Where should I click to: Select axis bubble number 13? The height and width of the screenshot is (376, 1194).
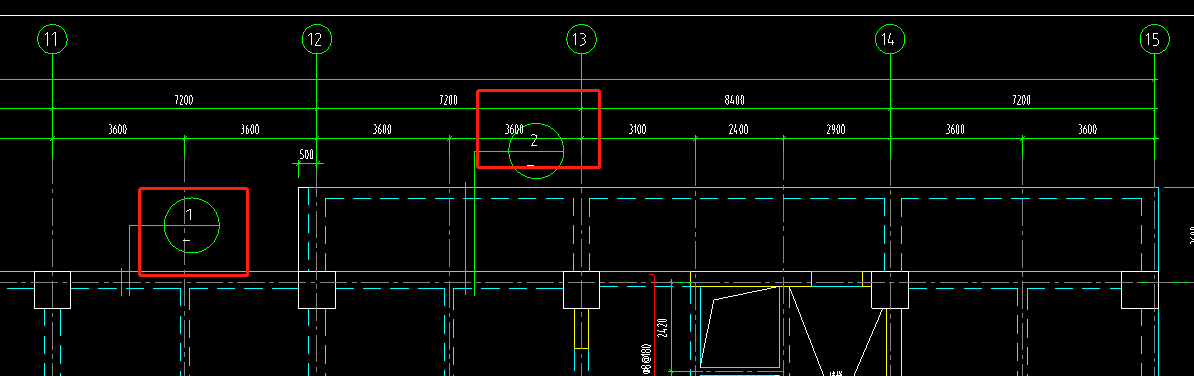(581, 39)
